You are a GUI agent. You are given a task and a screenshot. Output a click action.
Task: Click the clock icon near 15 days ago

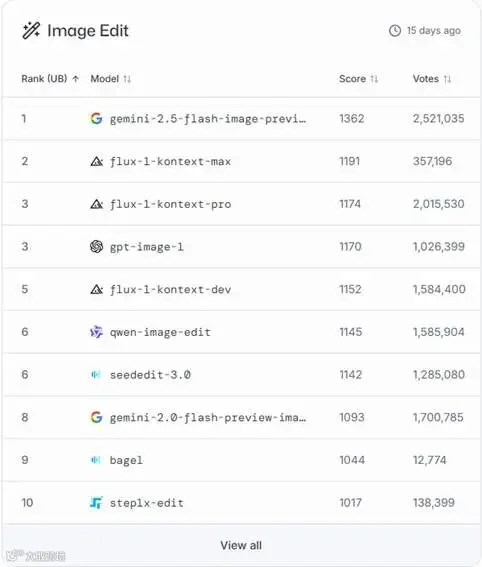click(x=395, y=31)
